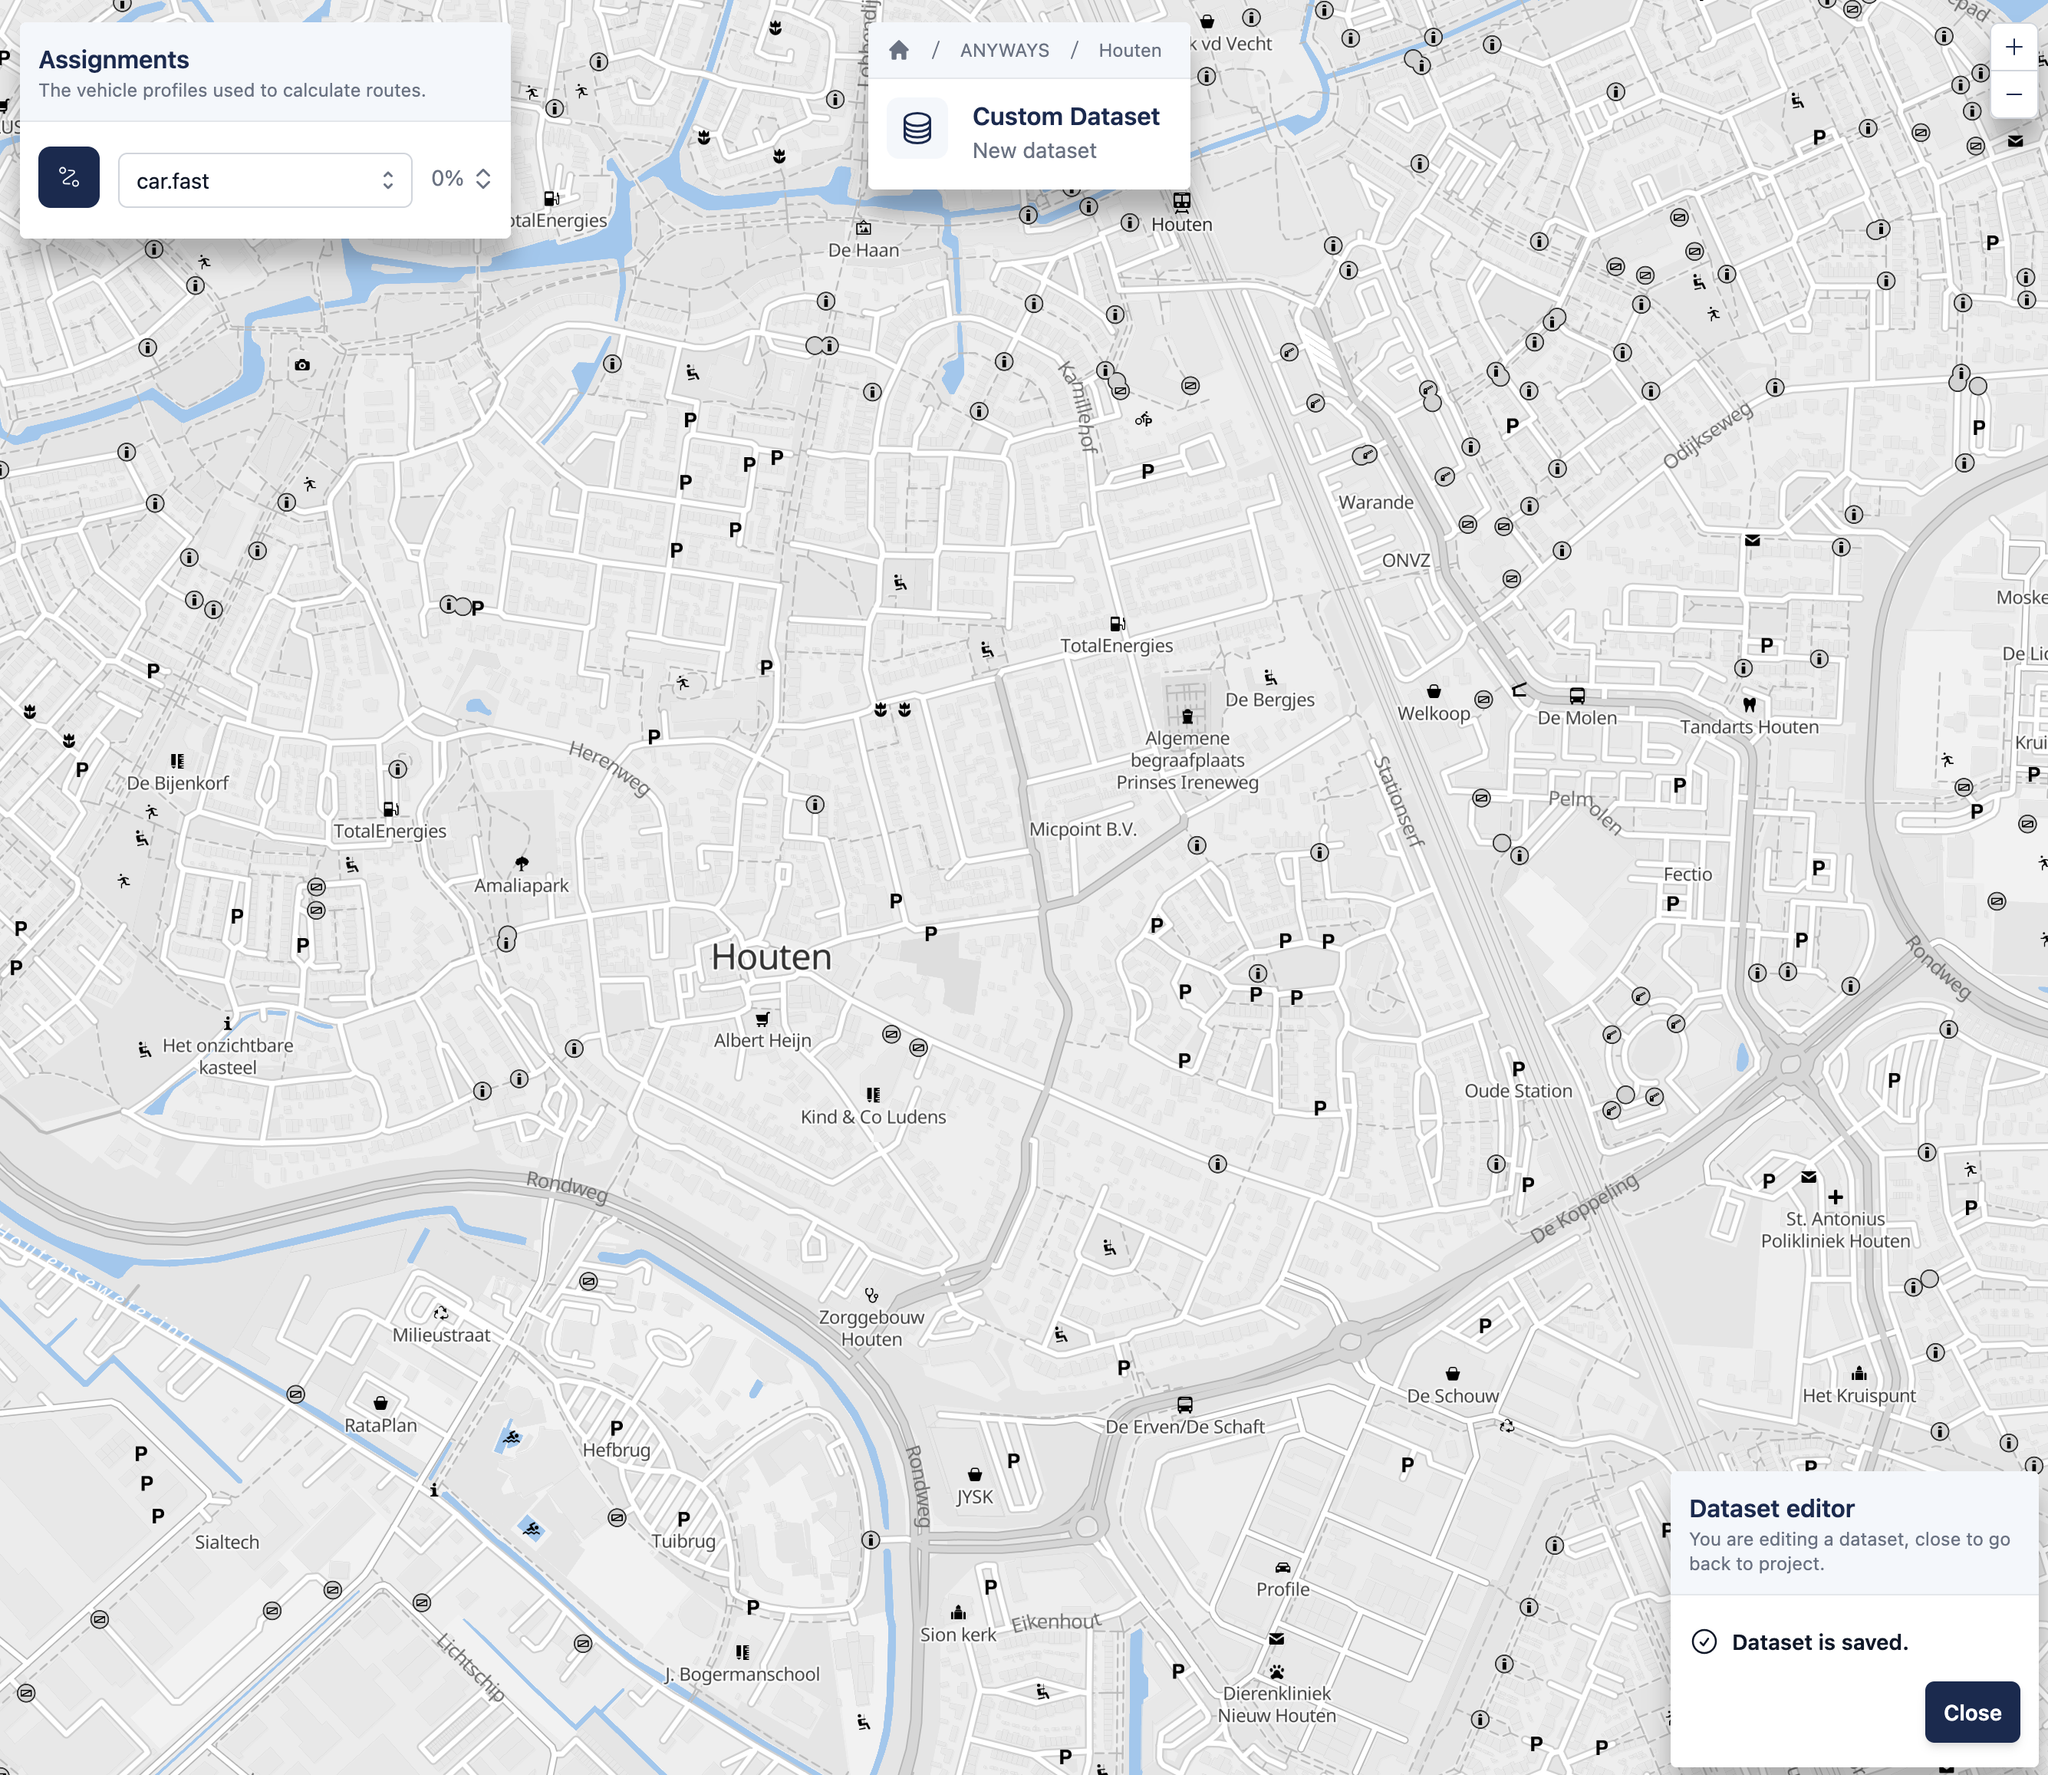Click the St. Antonius Polikliniek cross icon
The height and width of the screenshot is (1775, 2048).
pyautogui.click(x=1835, y=1197)
